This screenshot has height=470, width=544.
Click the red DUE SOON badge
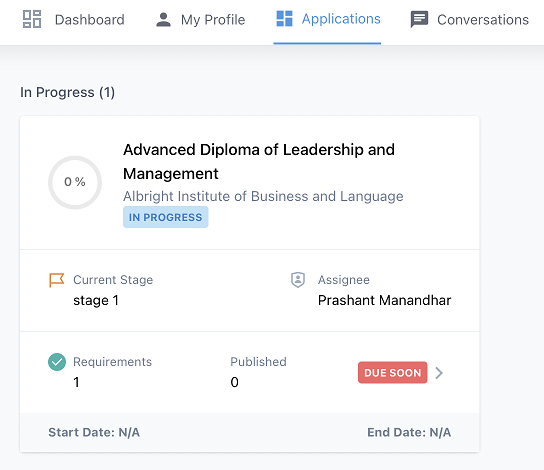pos(392,373)
